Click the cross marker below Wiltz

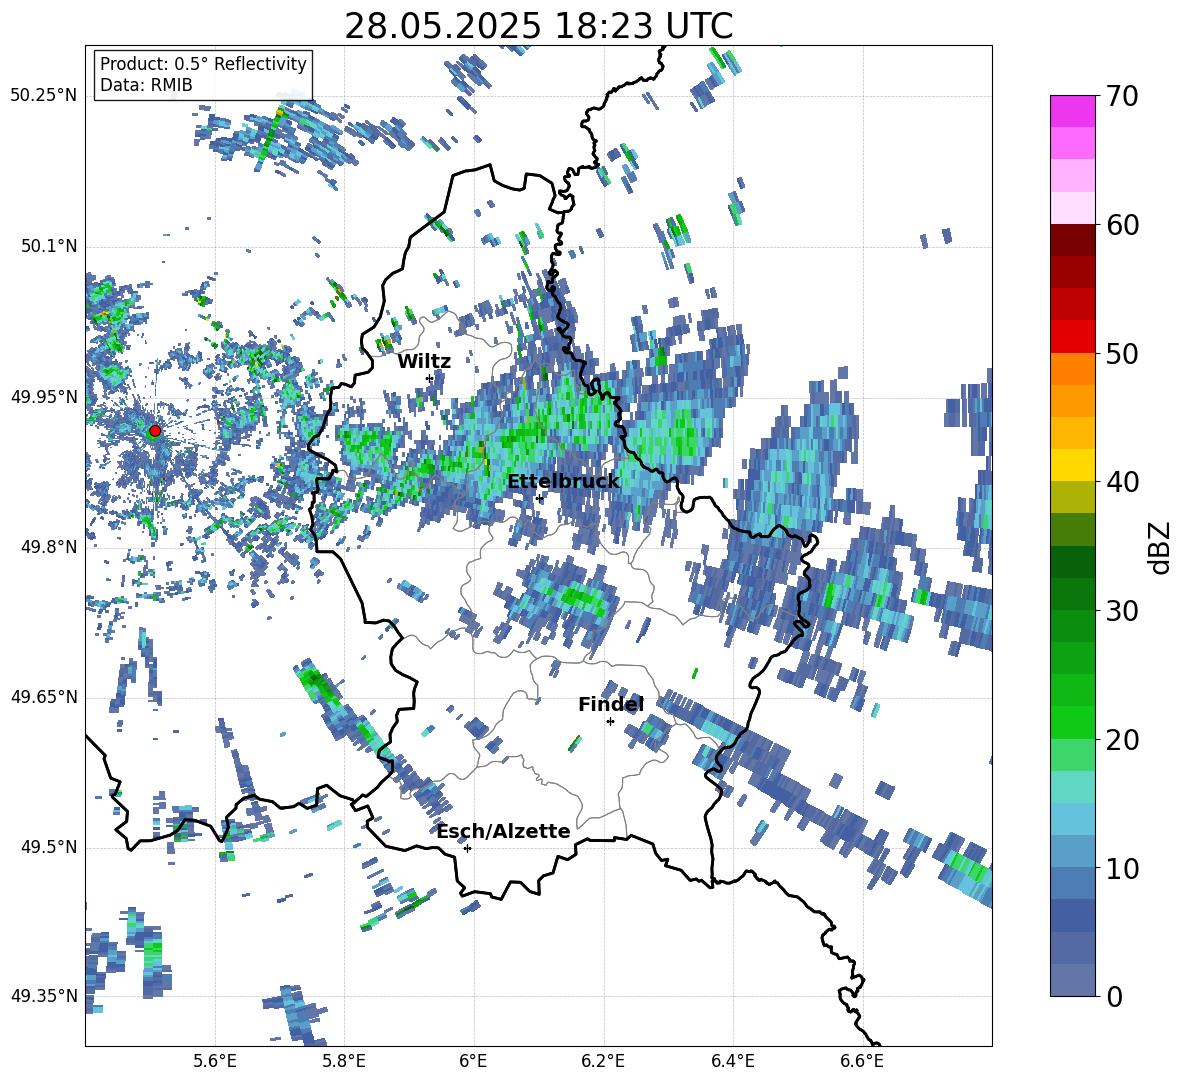[430, 378]
